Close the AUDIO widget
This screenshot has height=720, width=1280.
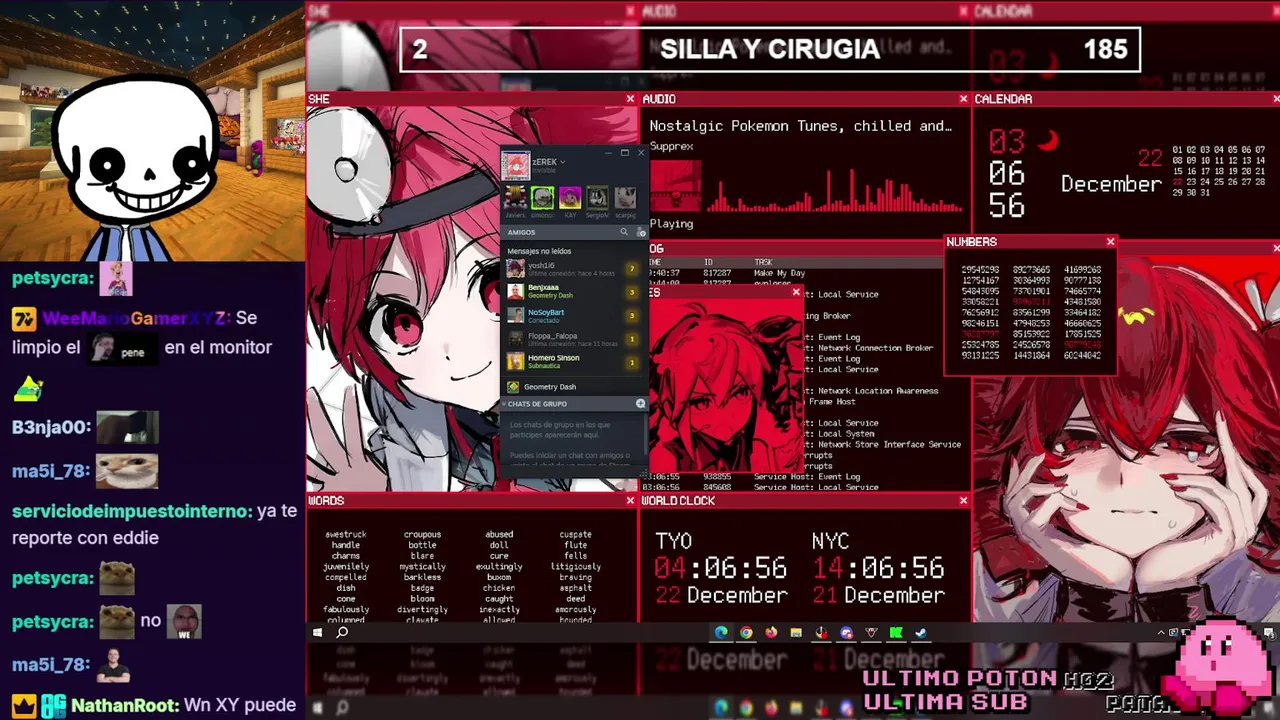(x=963, y=99)
